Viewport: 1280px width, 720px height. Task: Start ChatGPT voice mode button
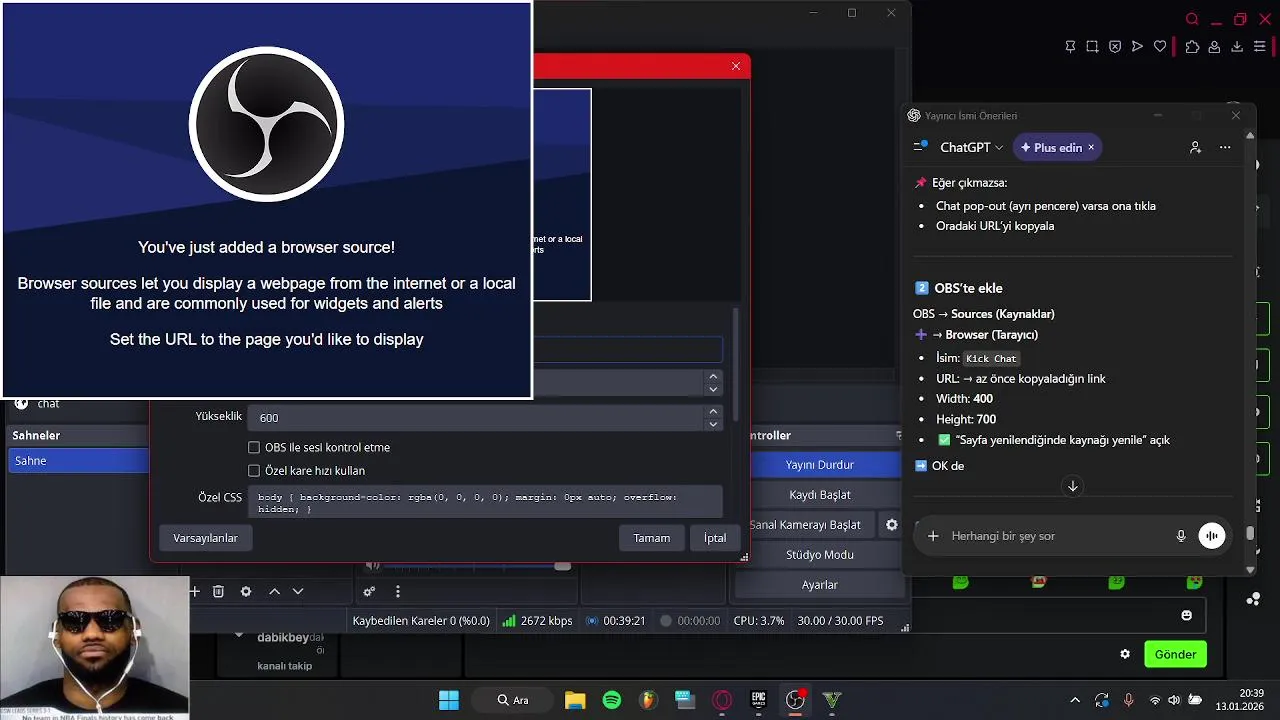pos(1212,536)
